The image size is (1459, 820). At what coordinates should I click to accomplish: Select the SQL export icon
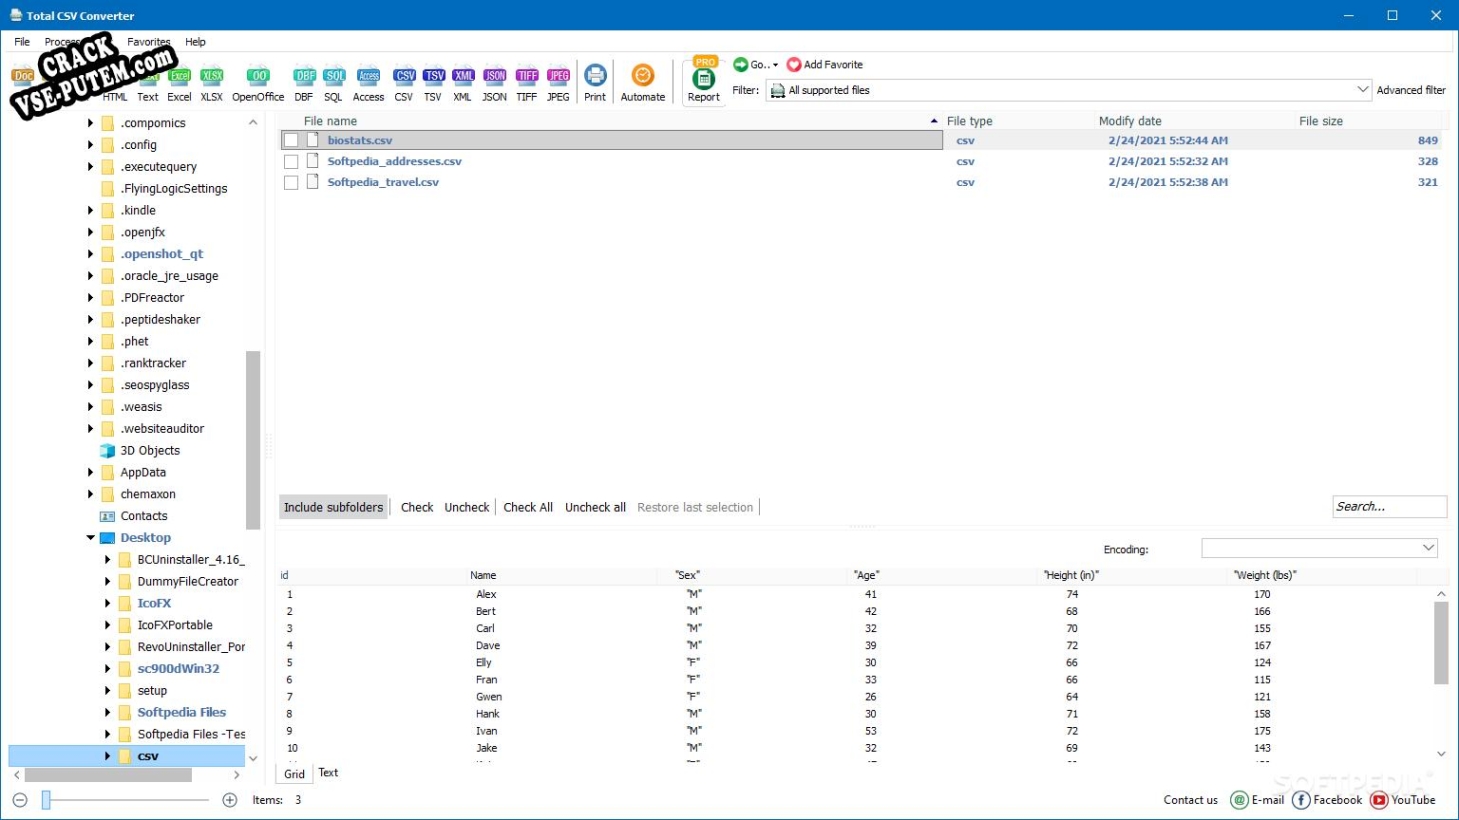pos(334,84)
